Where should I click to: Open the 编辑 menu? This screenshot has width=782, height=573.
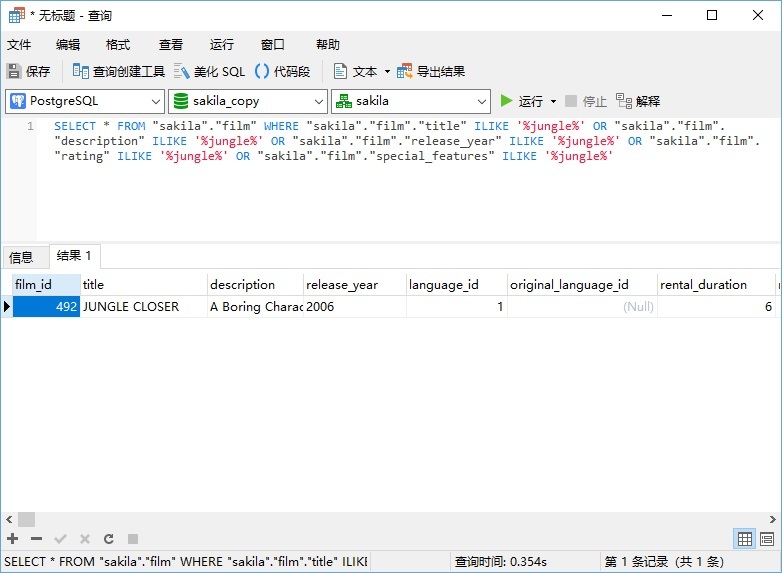click(x=68, y=45)
